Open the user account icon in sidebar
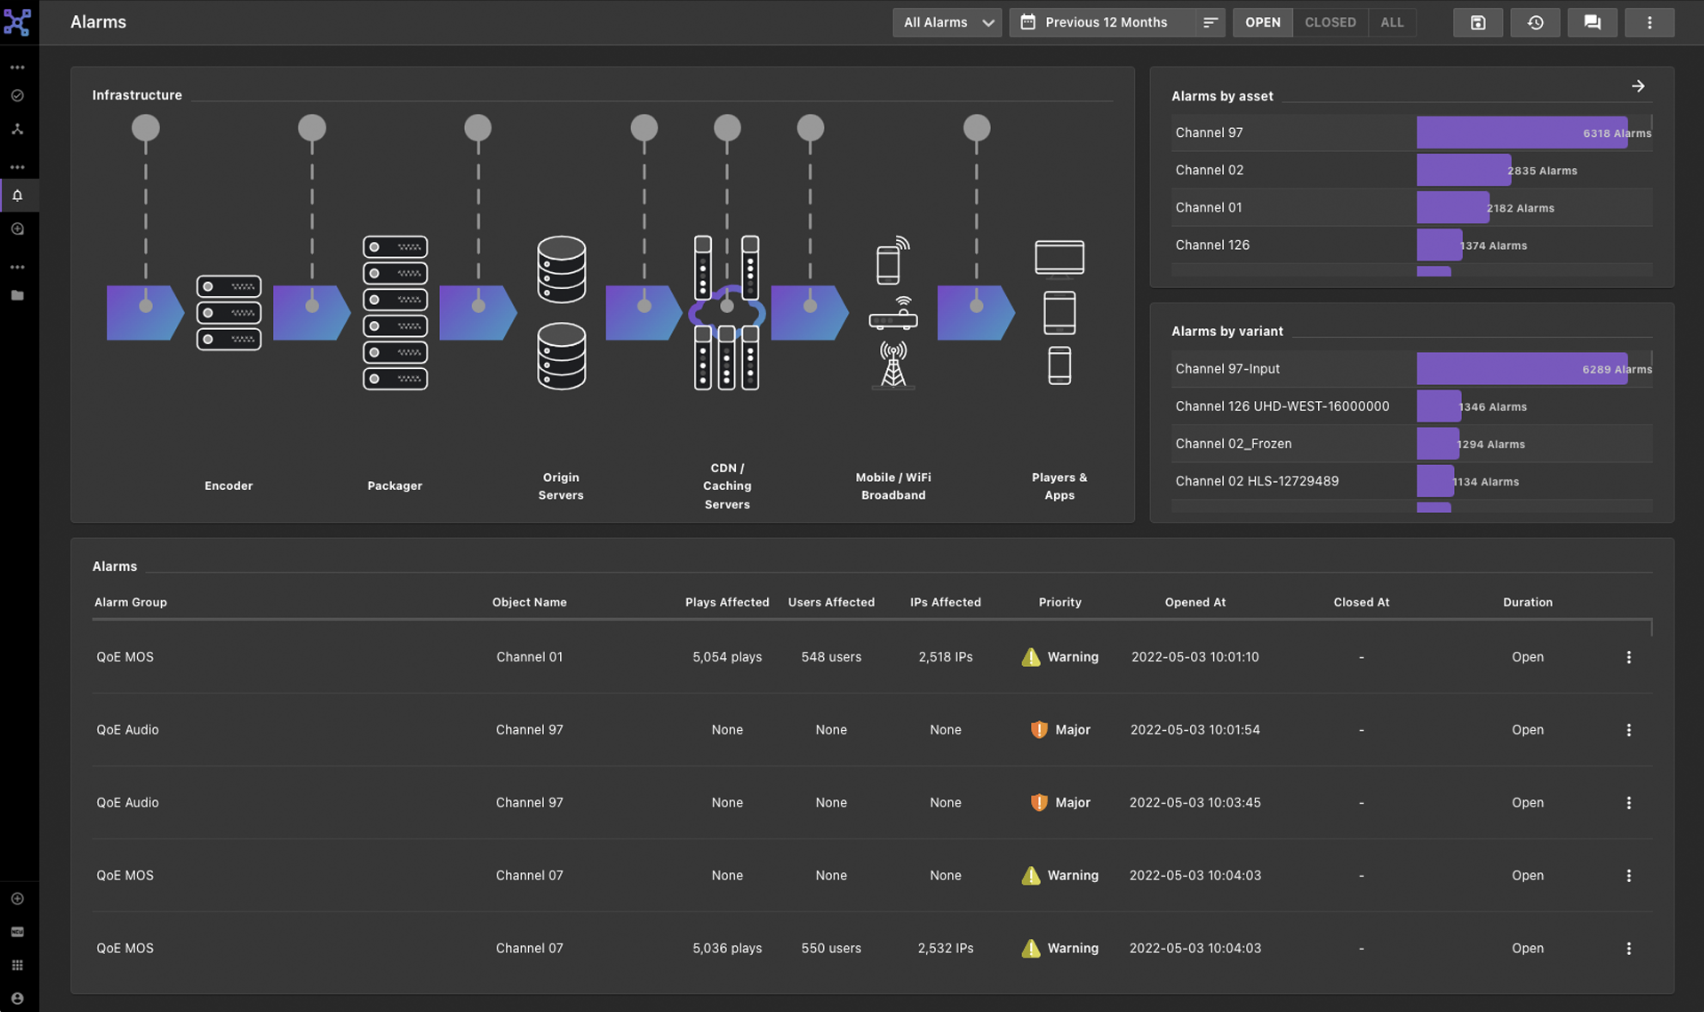 pos(17,998)
